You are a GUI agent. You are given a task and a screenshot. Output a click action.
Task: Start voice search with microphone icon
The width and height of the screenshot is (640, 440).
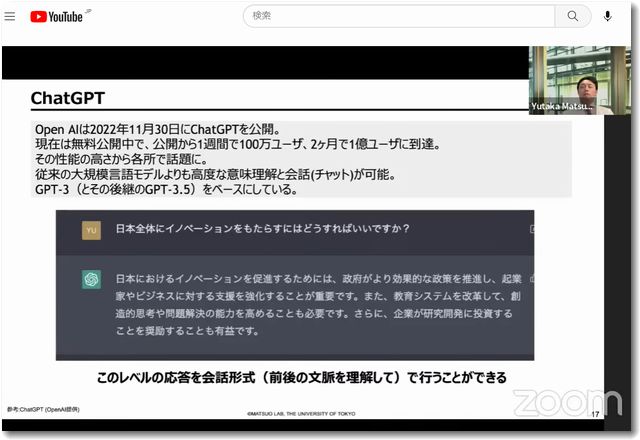click(x=607, y=16)
